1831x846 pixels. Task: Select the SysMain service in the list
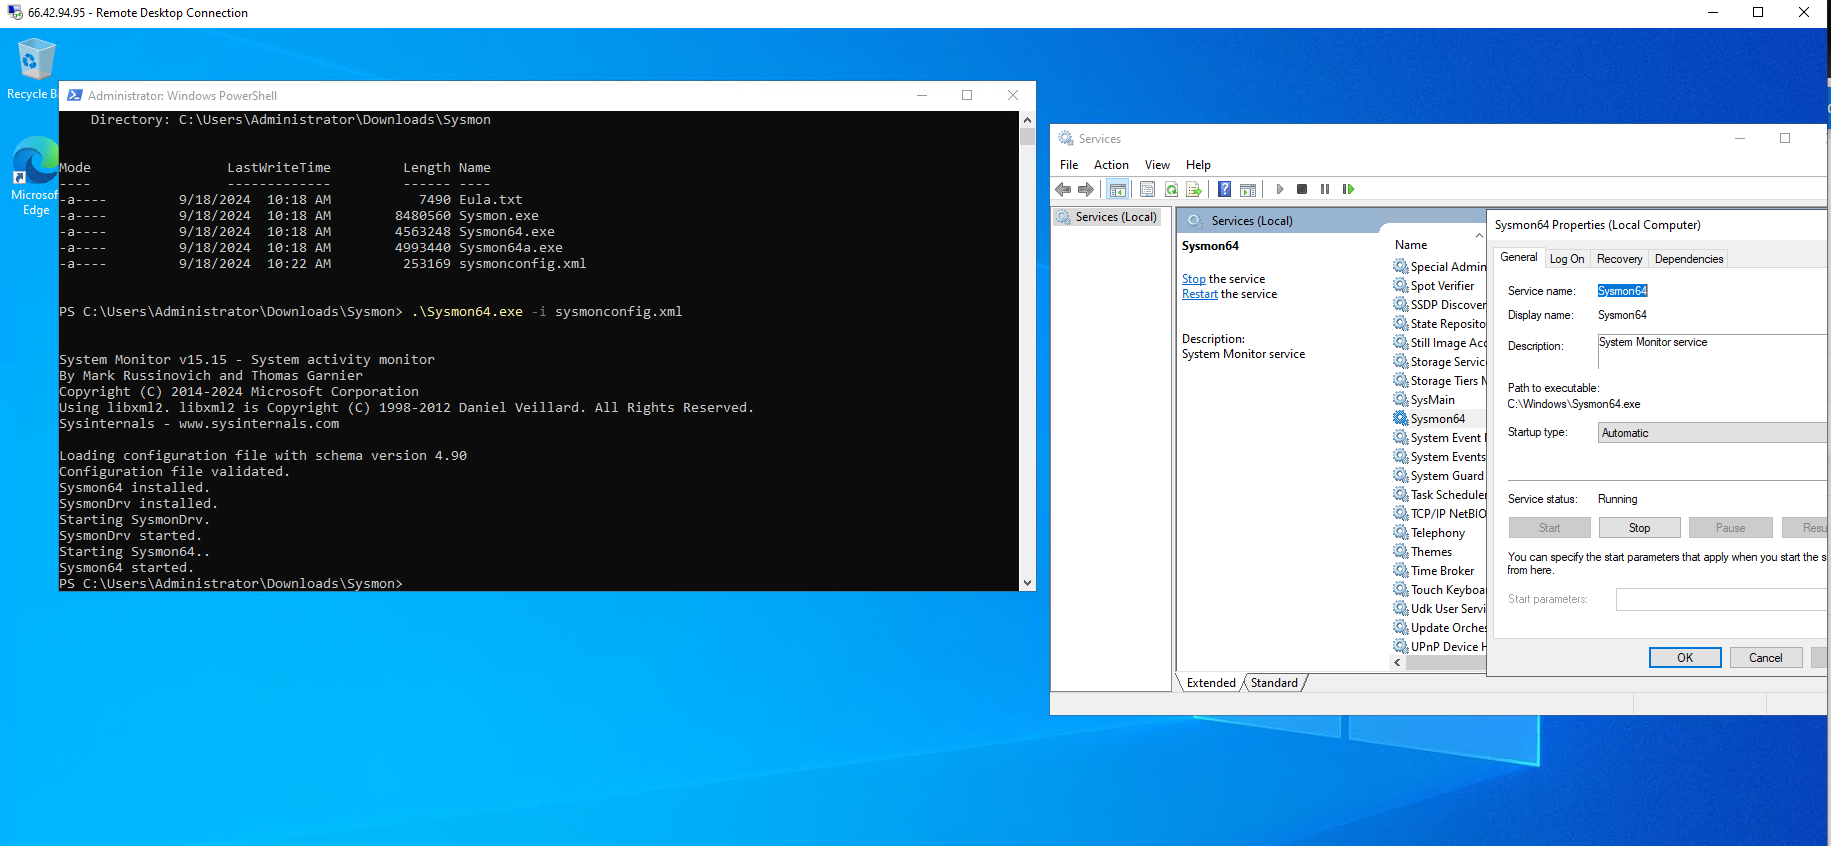pos(1432,400)
